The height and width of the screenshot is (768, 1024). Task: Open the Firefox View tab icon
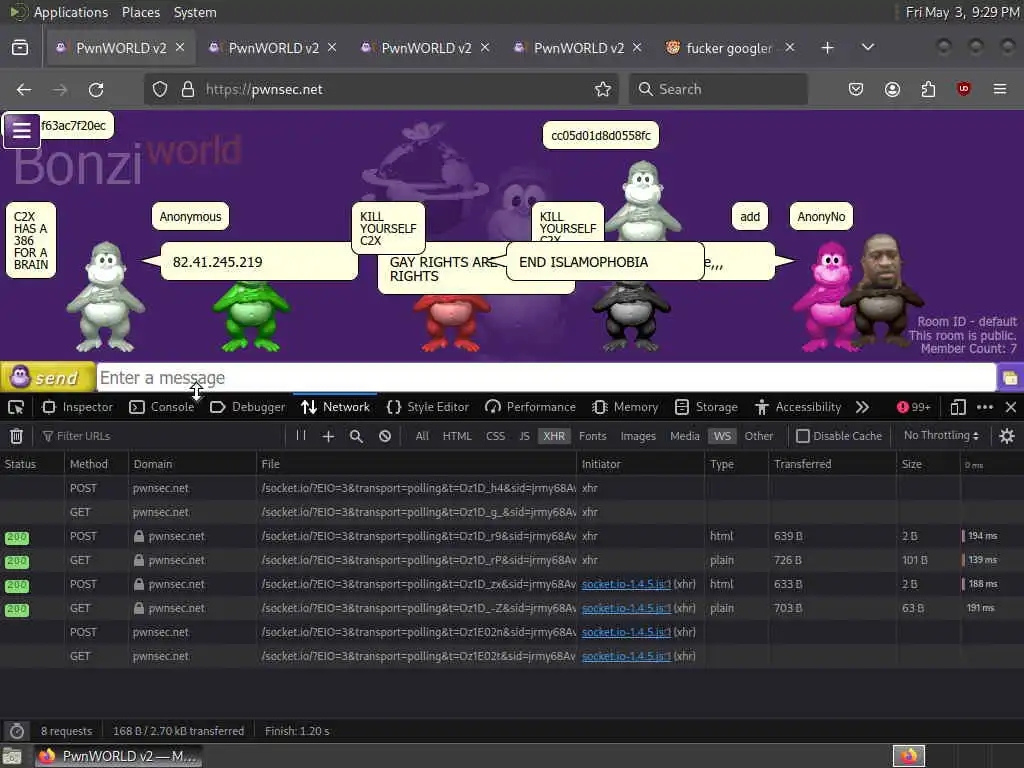coord(20,48)
